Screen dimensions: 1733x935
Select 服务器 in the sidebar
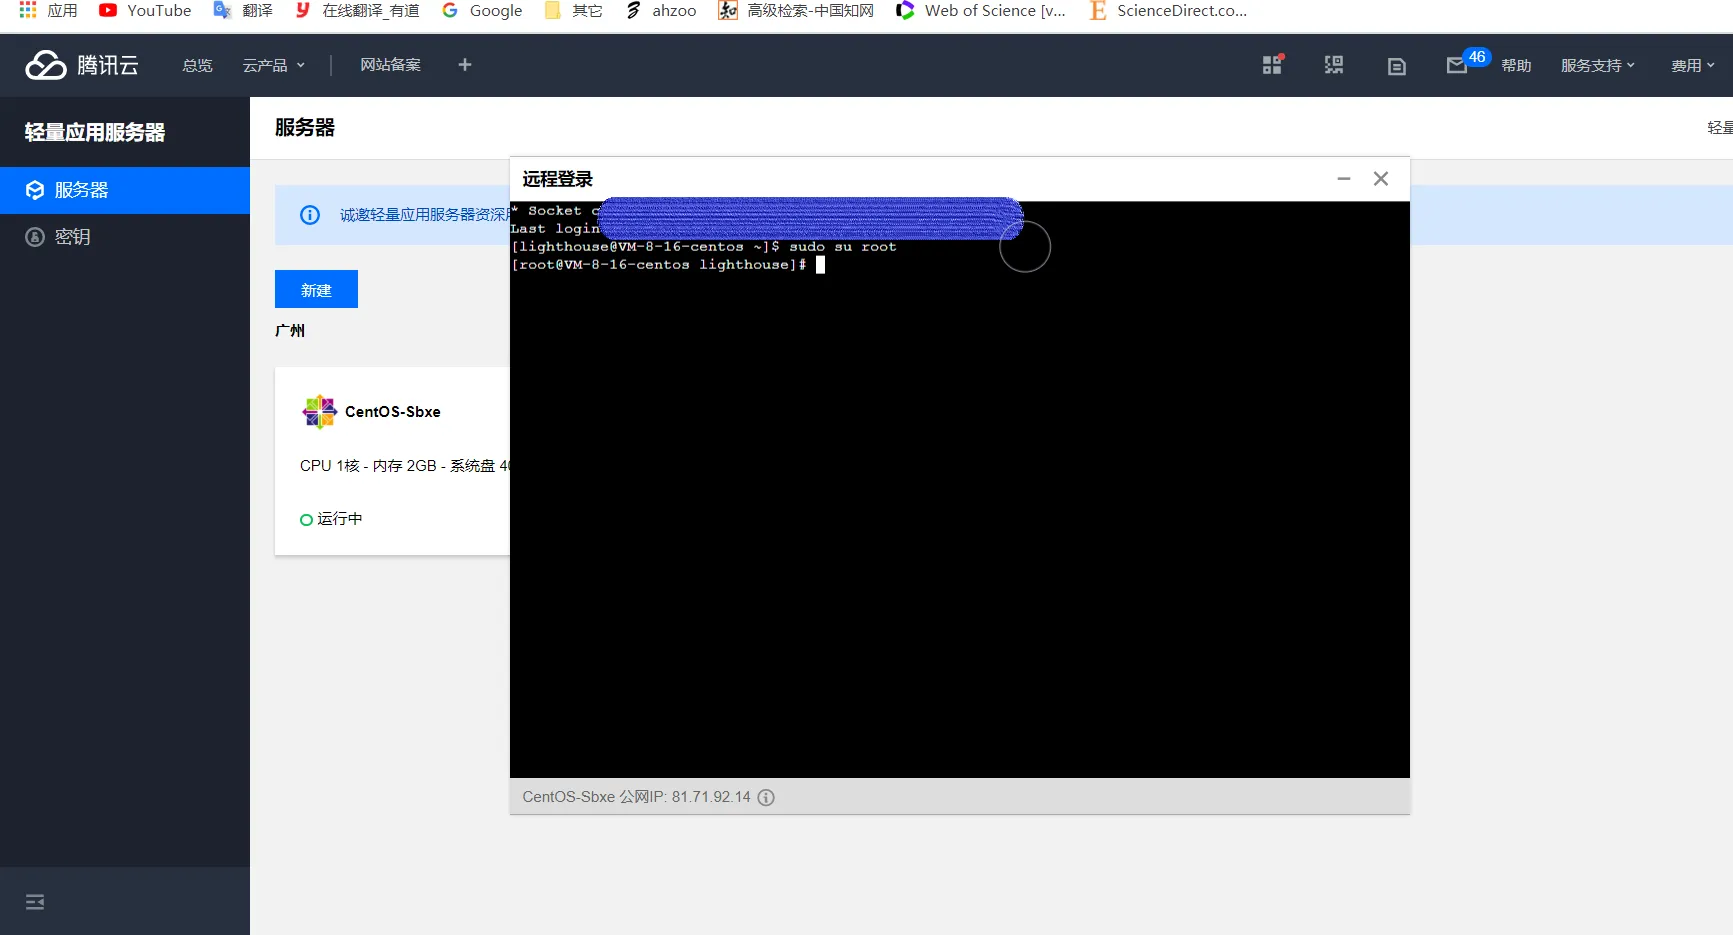81,190
